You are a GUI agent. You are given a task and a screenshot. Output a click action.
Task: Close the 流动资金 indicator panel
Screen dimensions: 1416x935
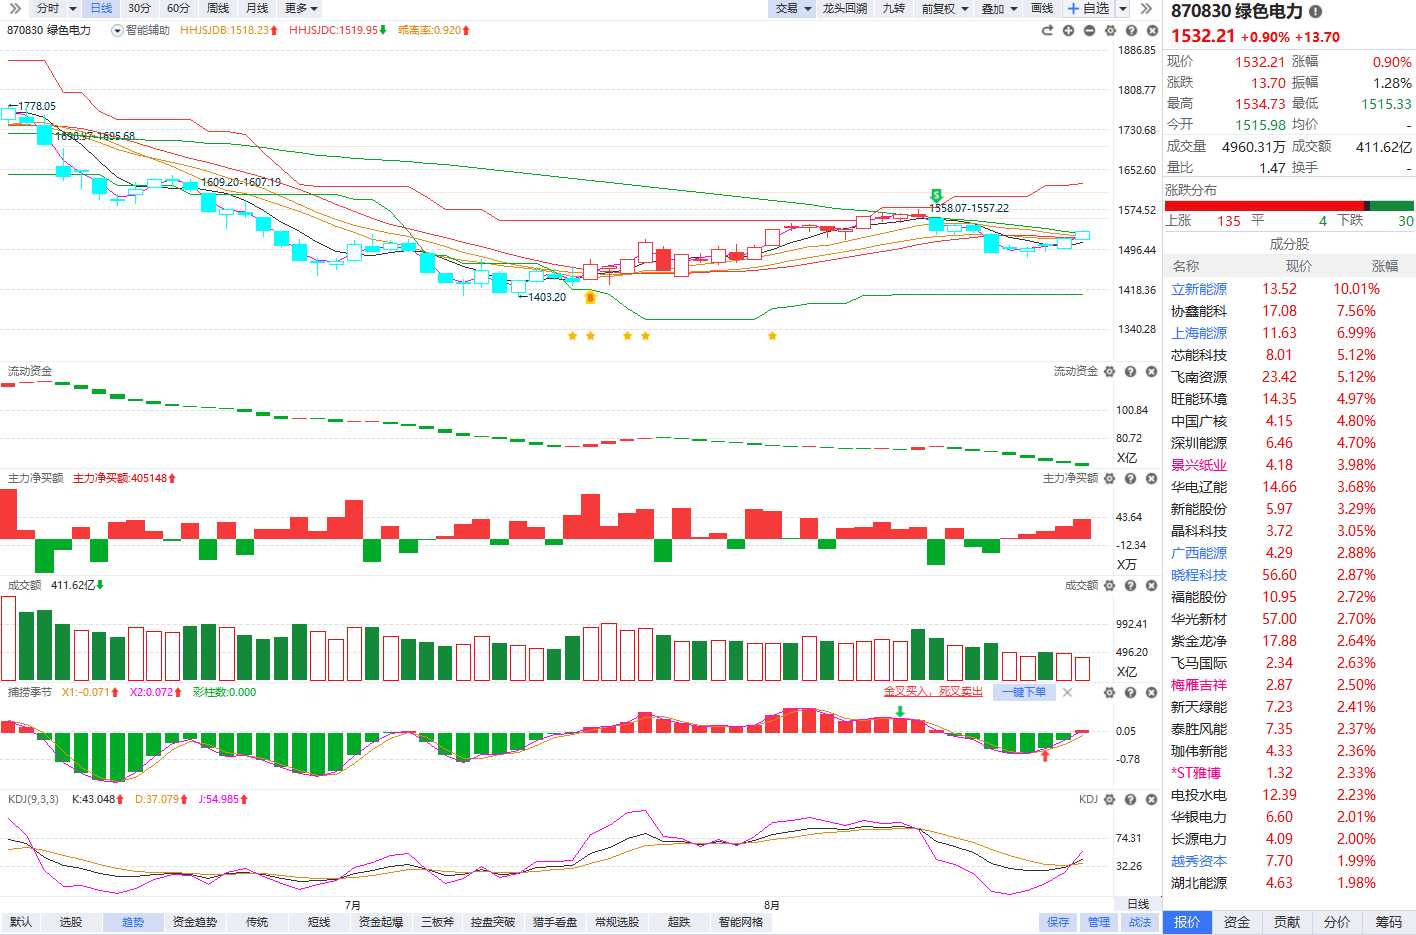(x=1151, y=371)
